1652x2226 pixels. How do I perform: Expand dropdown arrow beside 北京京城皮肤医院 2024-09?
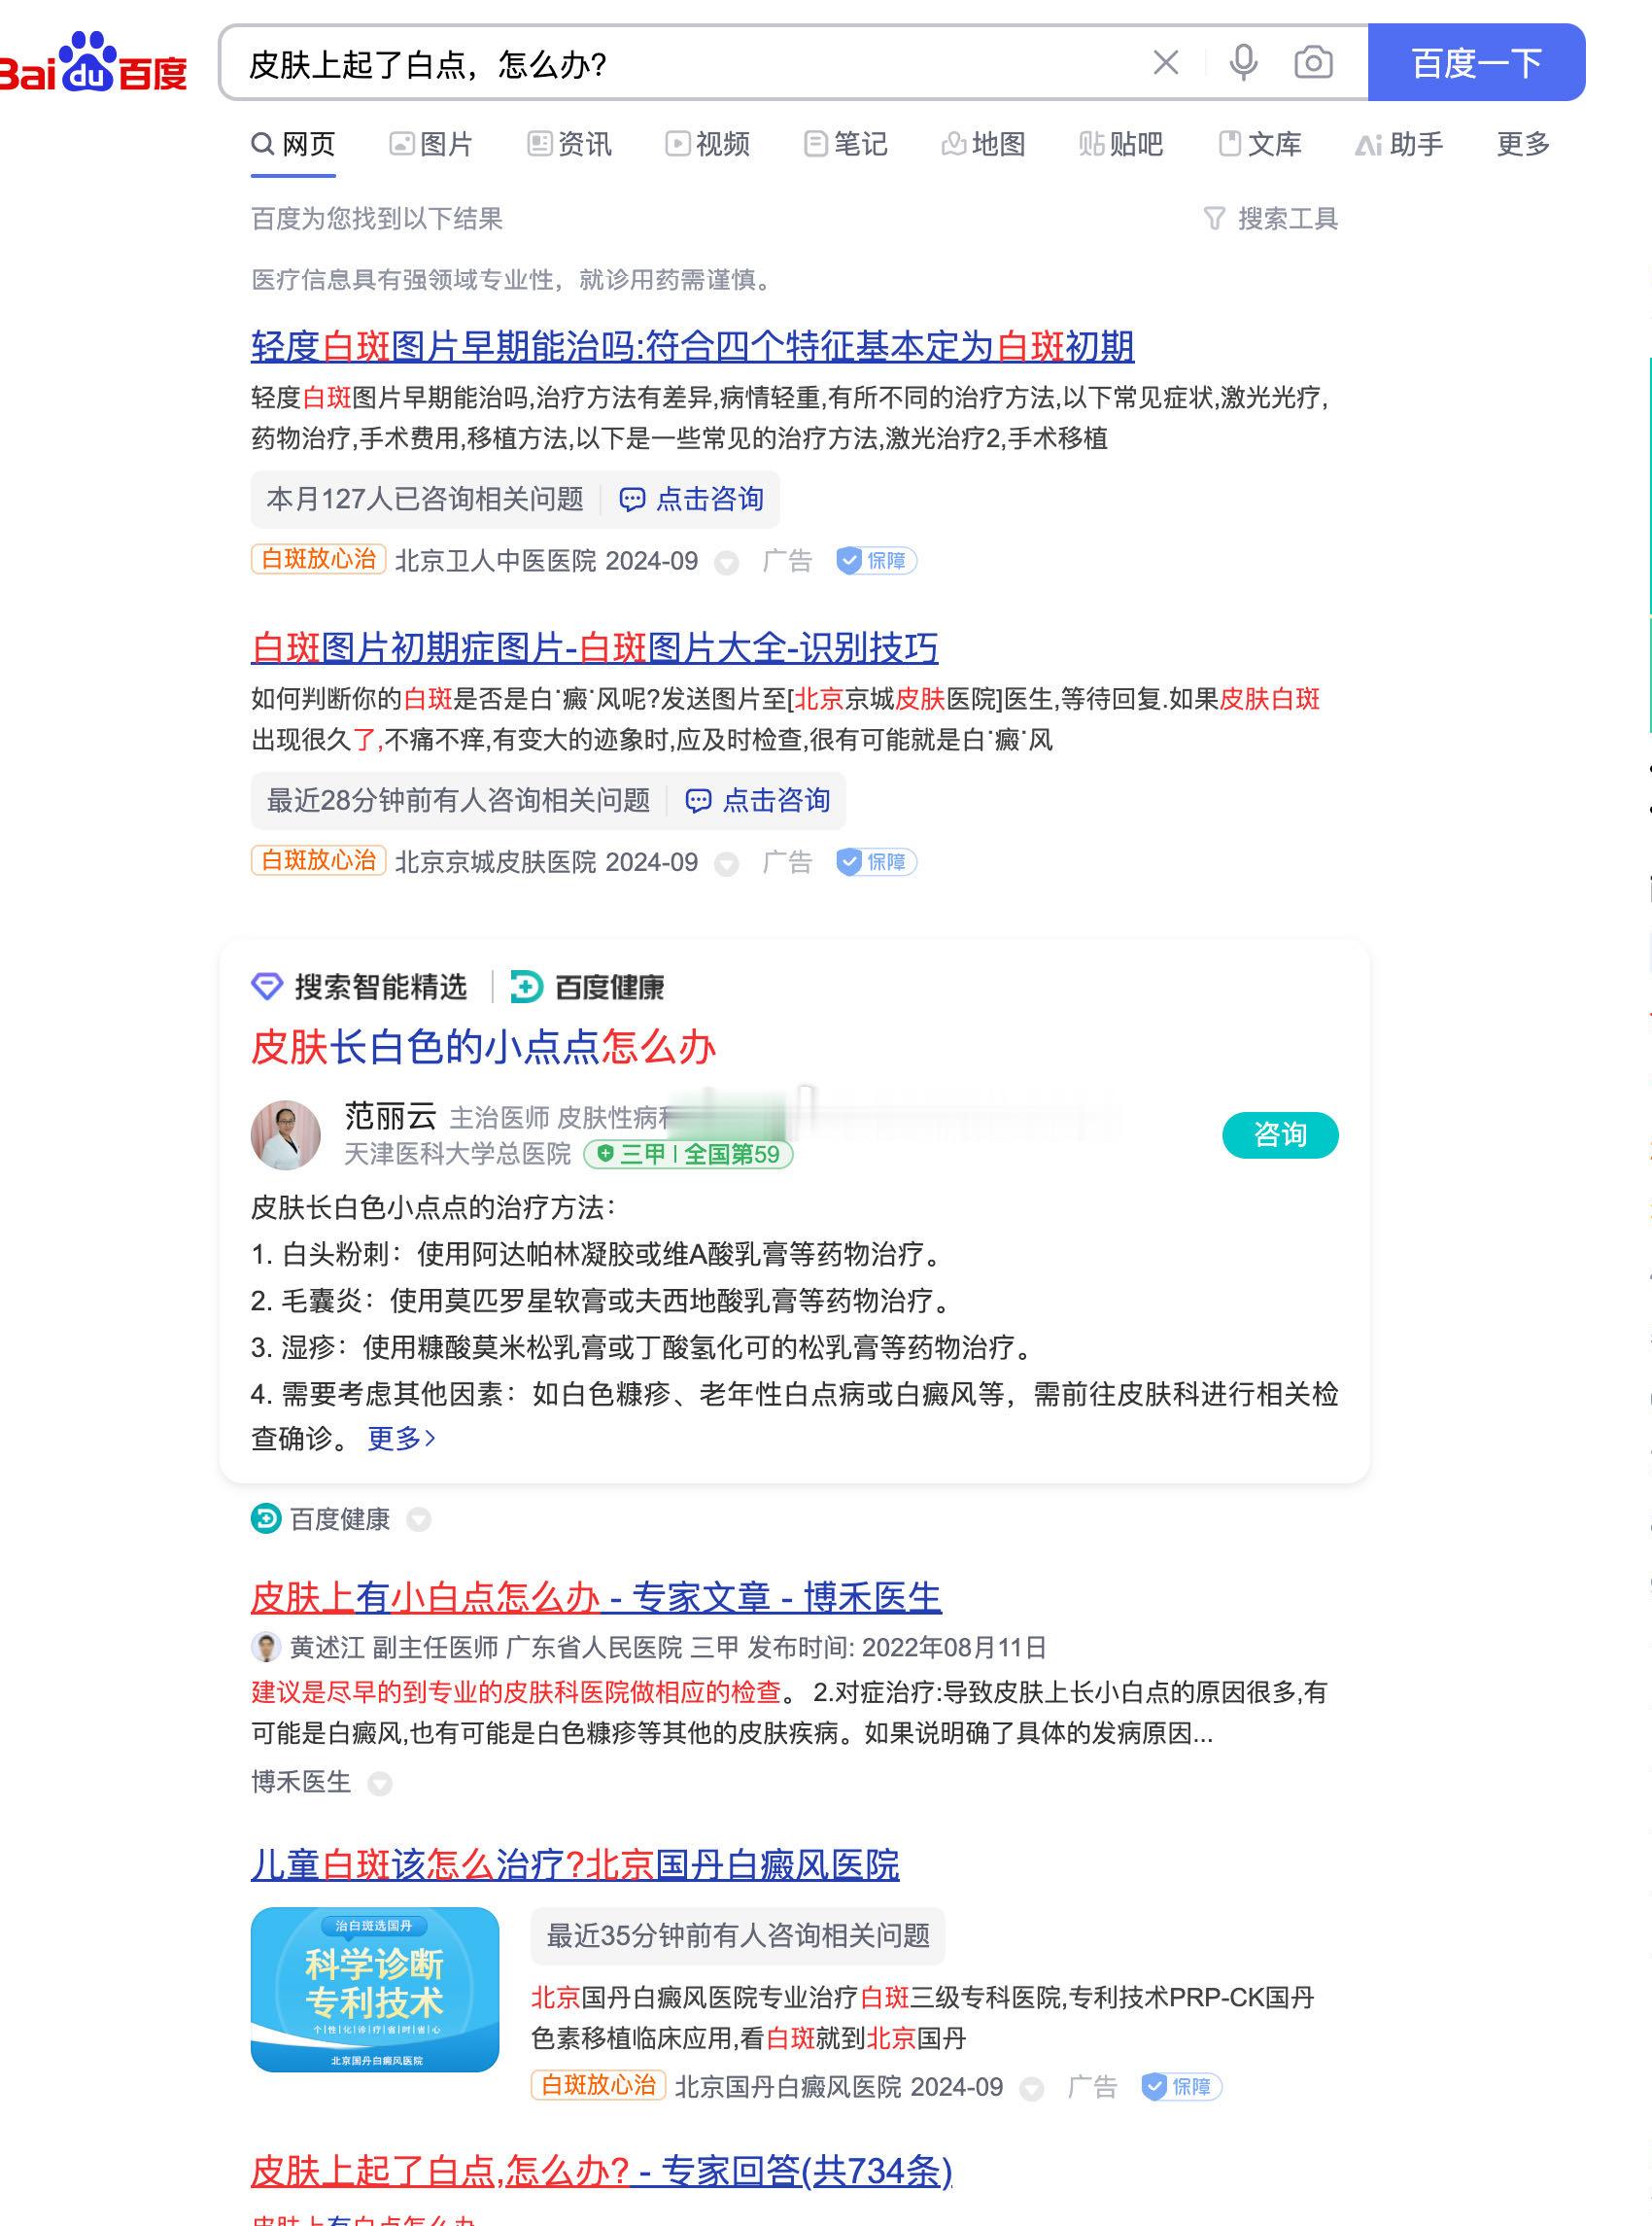pos(727,864)
